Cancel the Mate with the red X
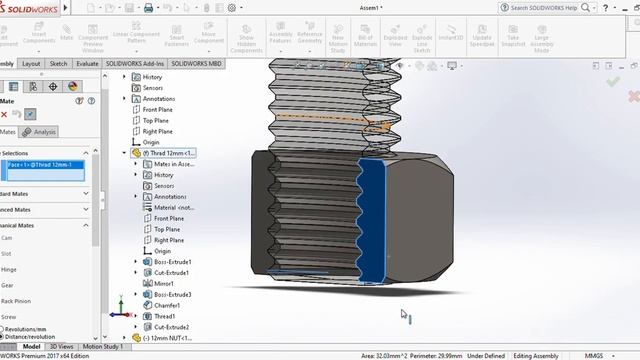 [x=4, y=114]
